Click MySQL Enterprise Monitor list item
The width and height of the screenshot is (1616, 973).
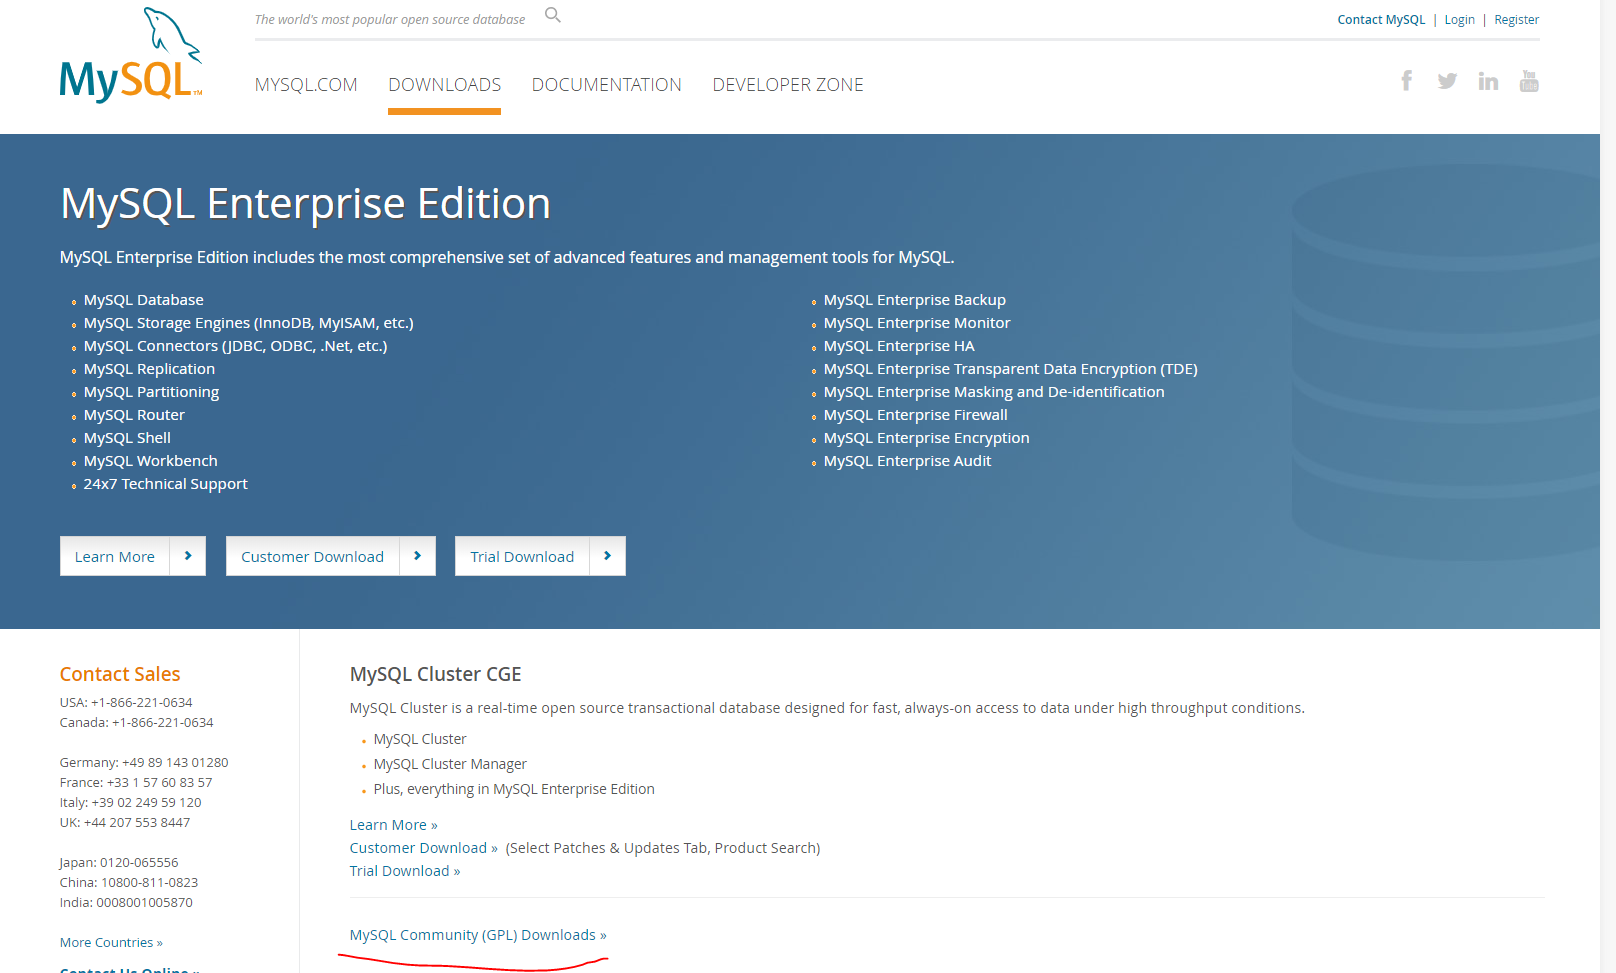(917, 323)
